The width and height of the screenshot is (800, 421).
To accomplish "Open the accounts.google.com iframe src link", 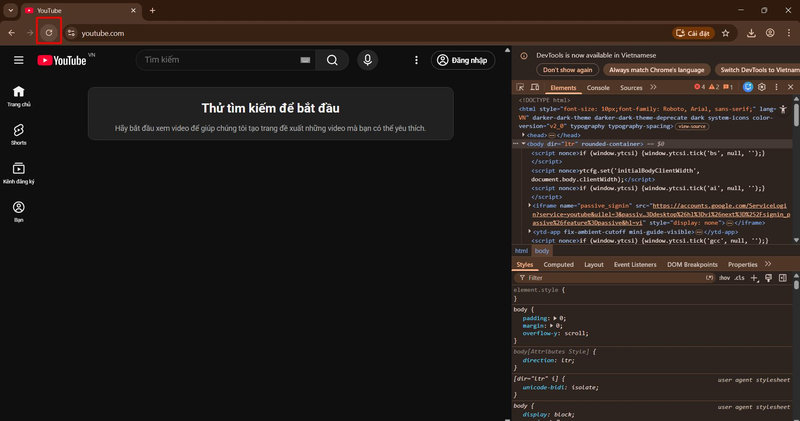I will click(x=661, y=214).
